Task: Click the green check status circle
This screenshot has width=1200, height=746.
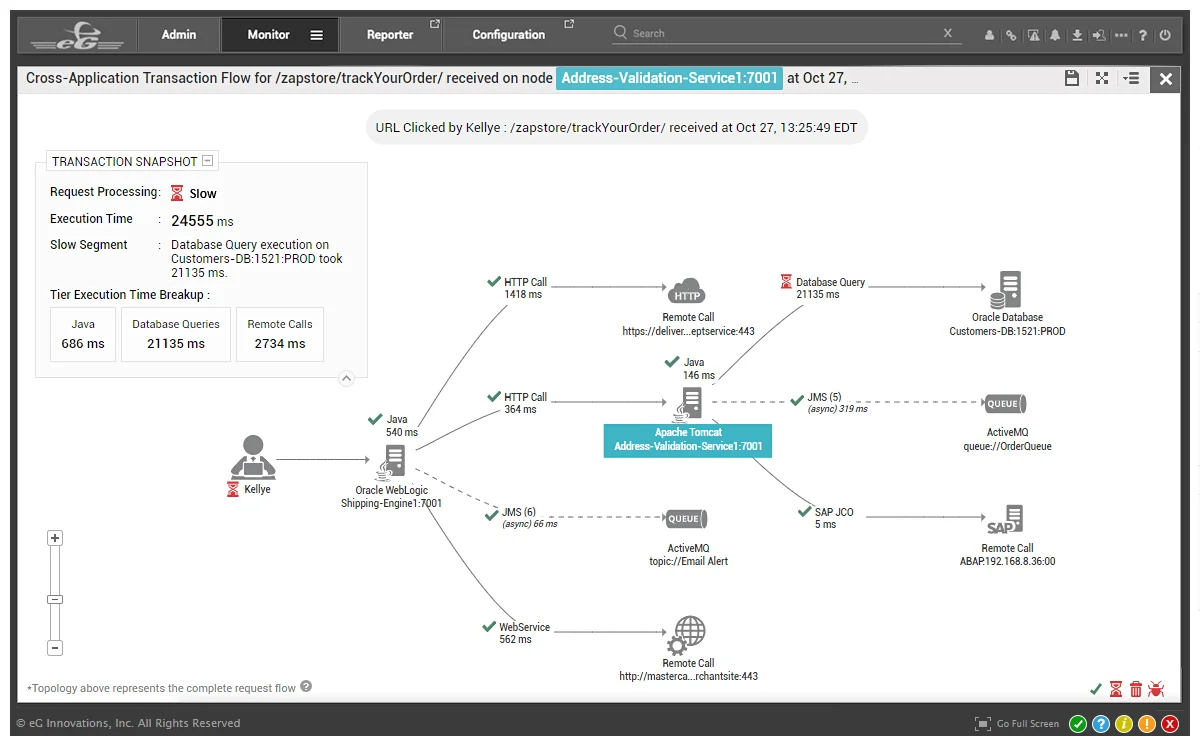Action: click(x=1078, y=724)
